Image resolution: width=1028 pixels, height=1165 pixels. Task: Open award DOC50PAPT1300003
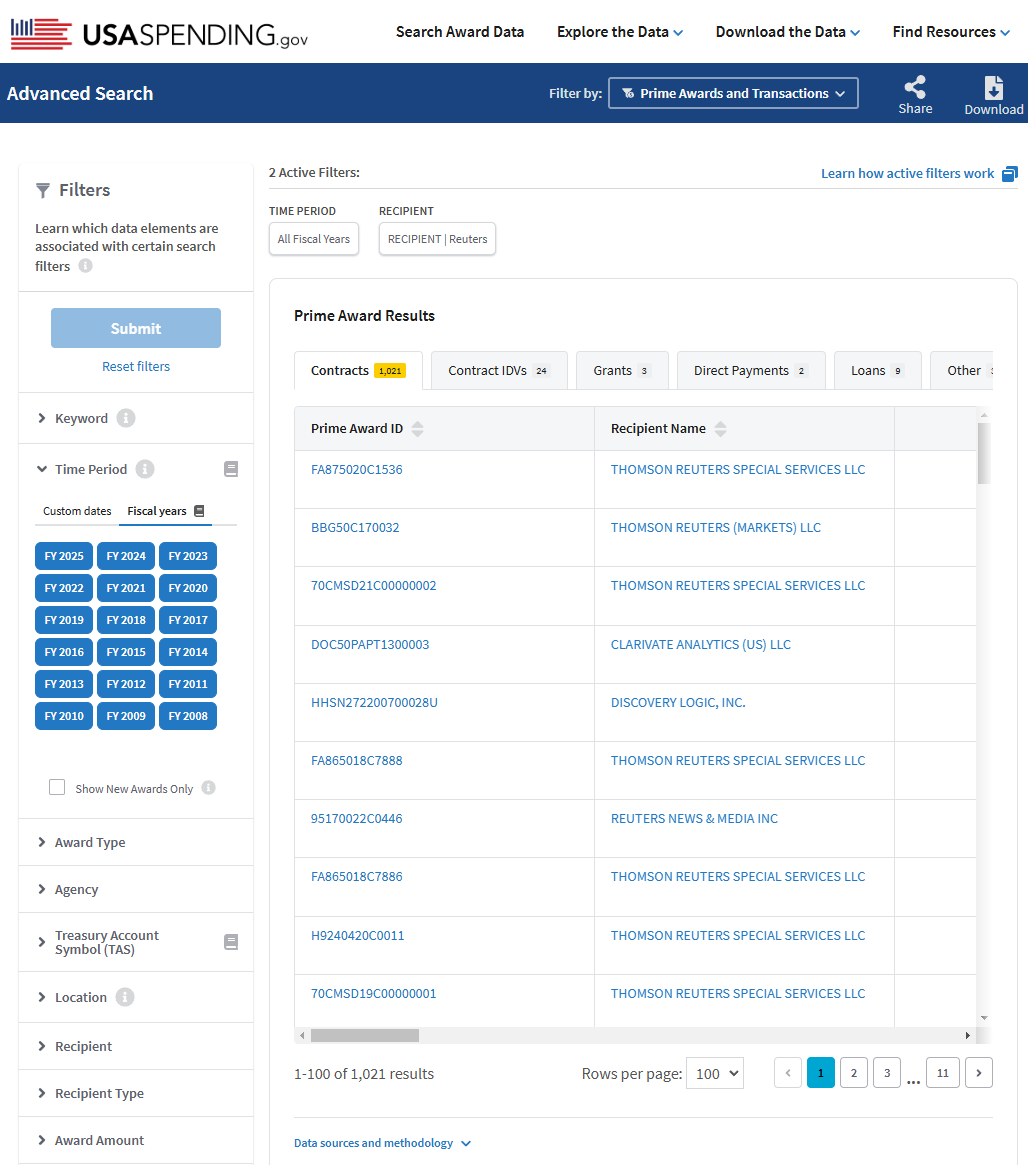(370, 644)
